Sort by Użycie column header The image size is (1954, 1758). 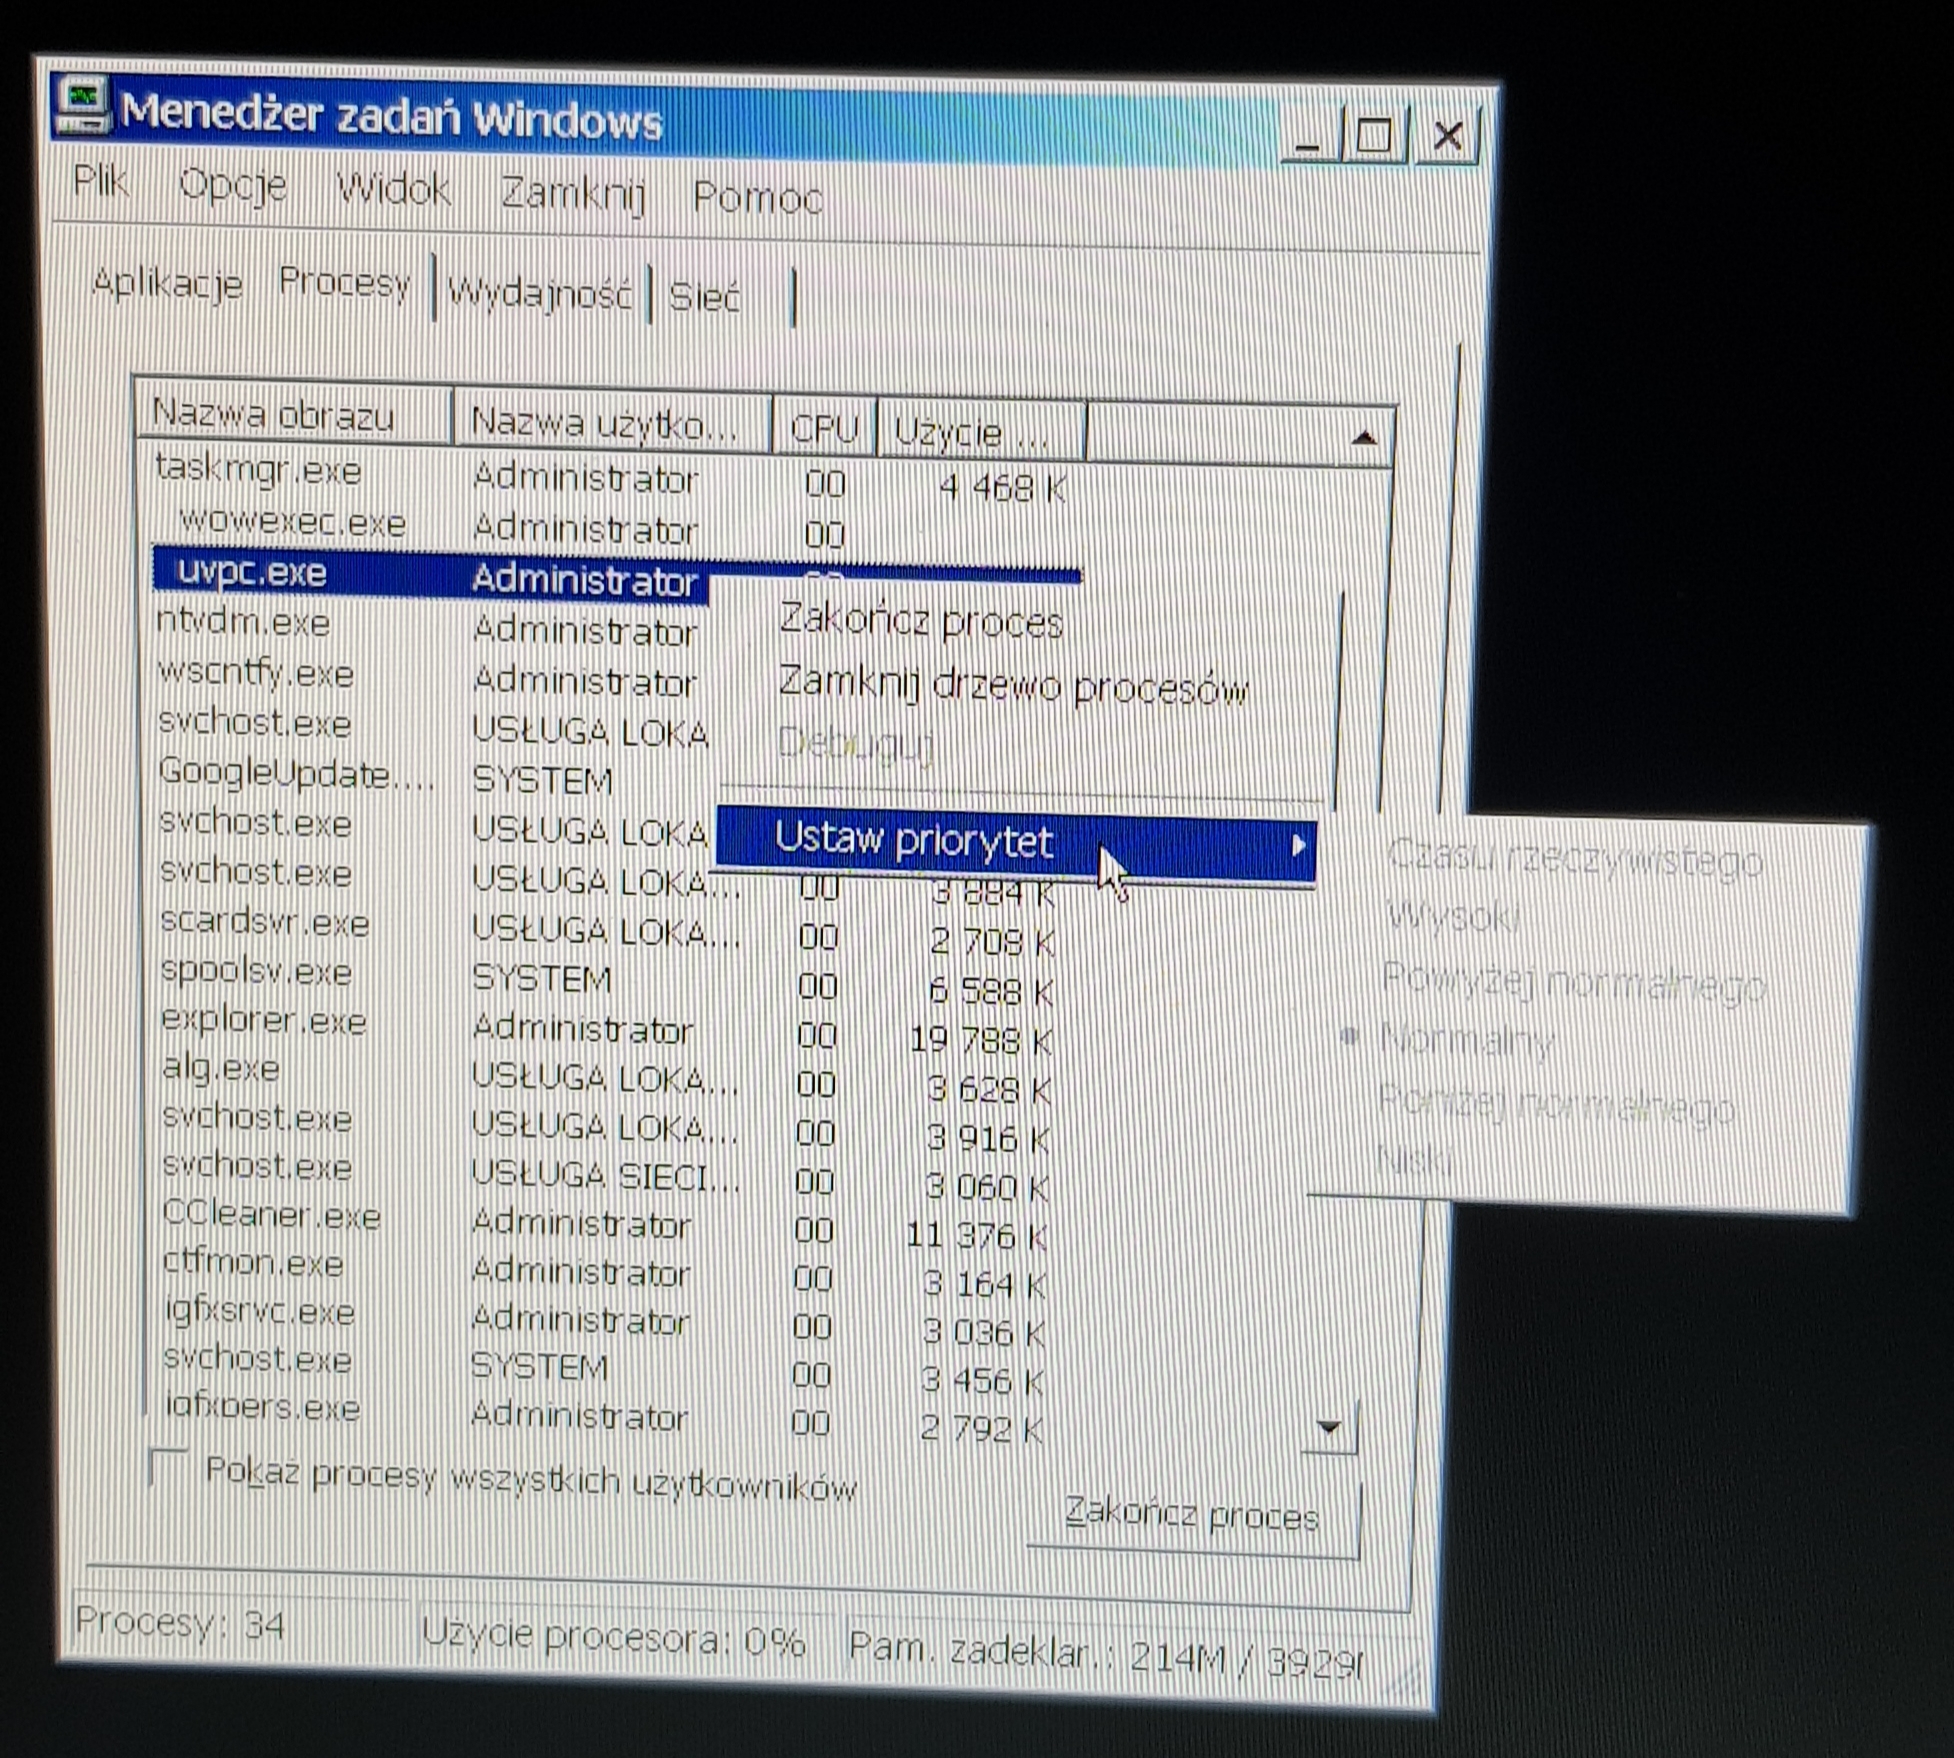(981, 433)
